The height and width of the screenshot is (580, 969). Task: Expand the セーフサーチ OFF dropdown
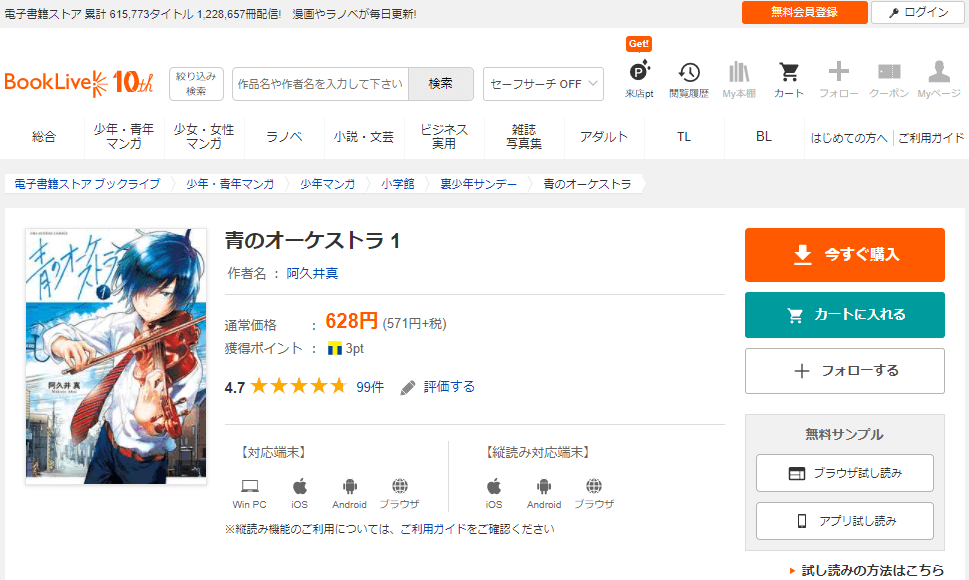543,84
